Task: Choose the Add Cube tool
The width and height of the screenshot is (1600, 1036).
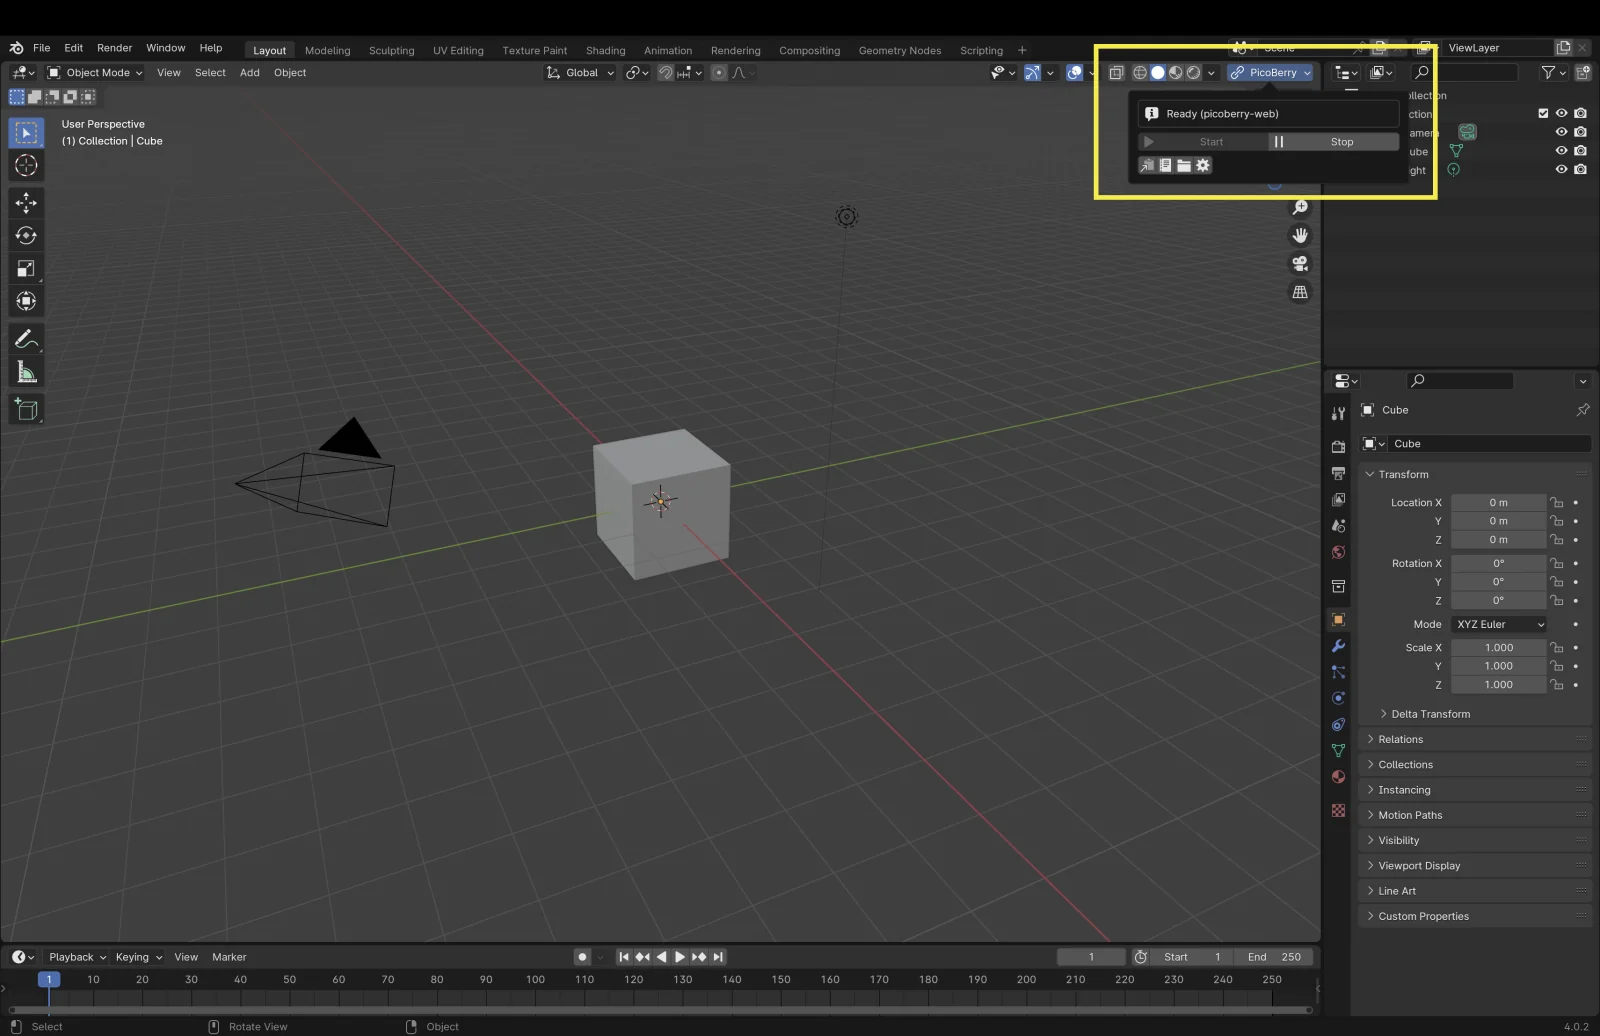Action: click(x=26, y=409)
